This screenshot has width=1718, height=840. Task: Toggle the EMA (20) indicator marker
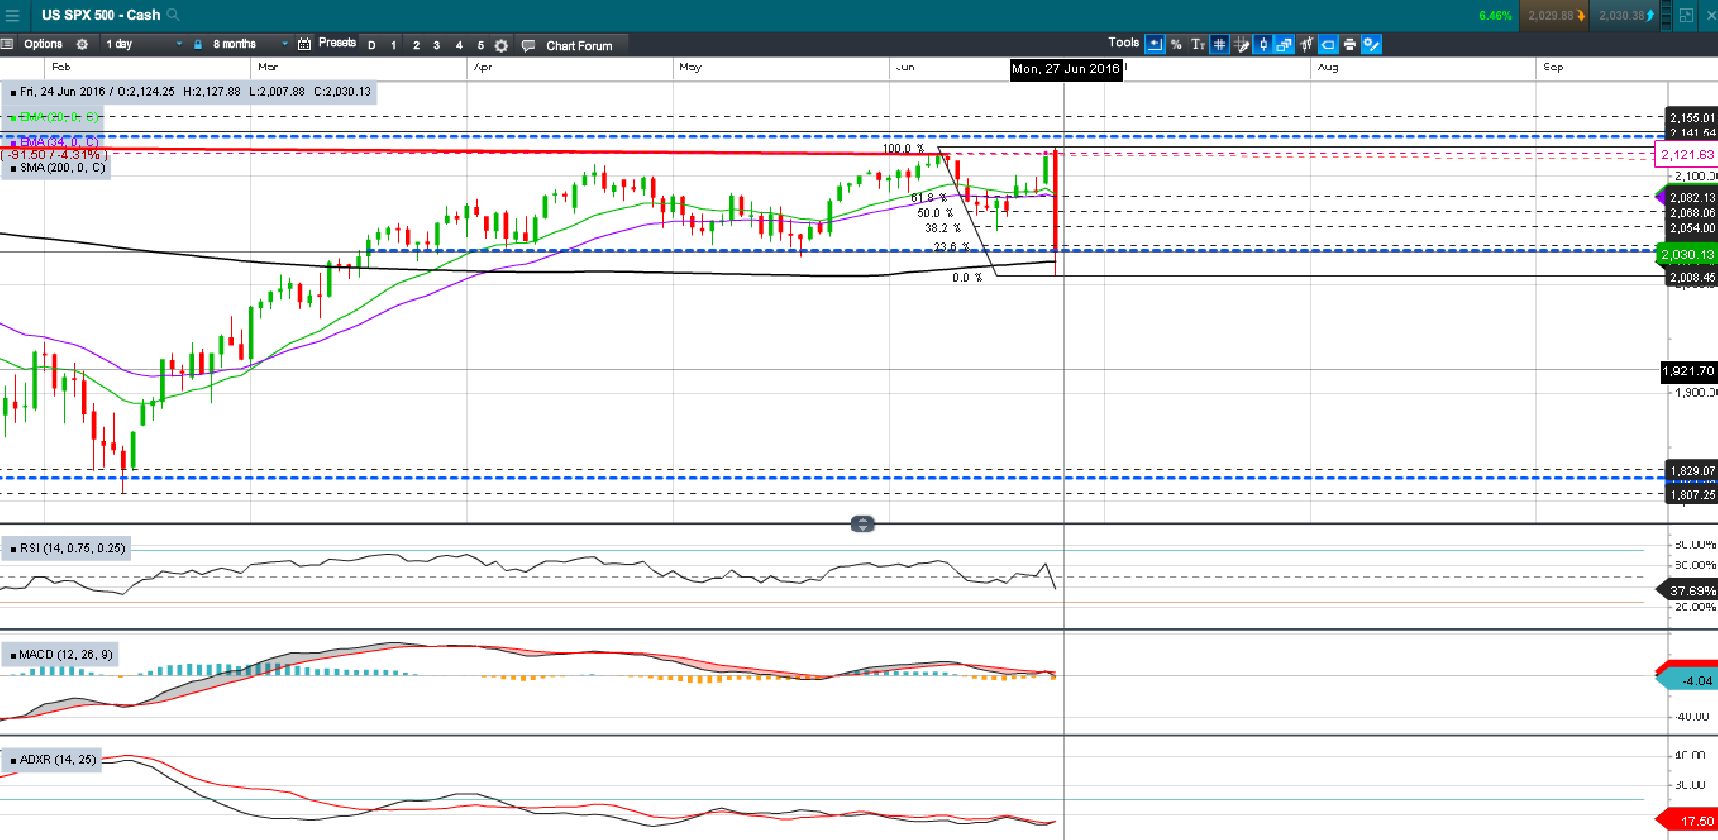(13, 117)
